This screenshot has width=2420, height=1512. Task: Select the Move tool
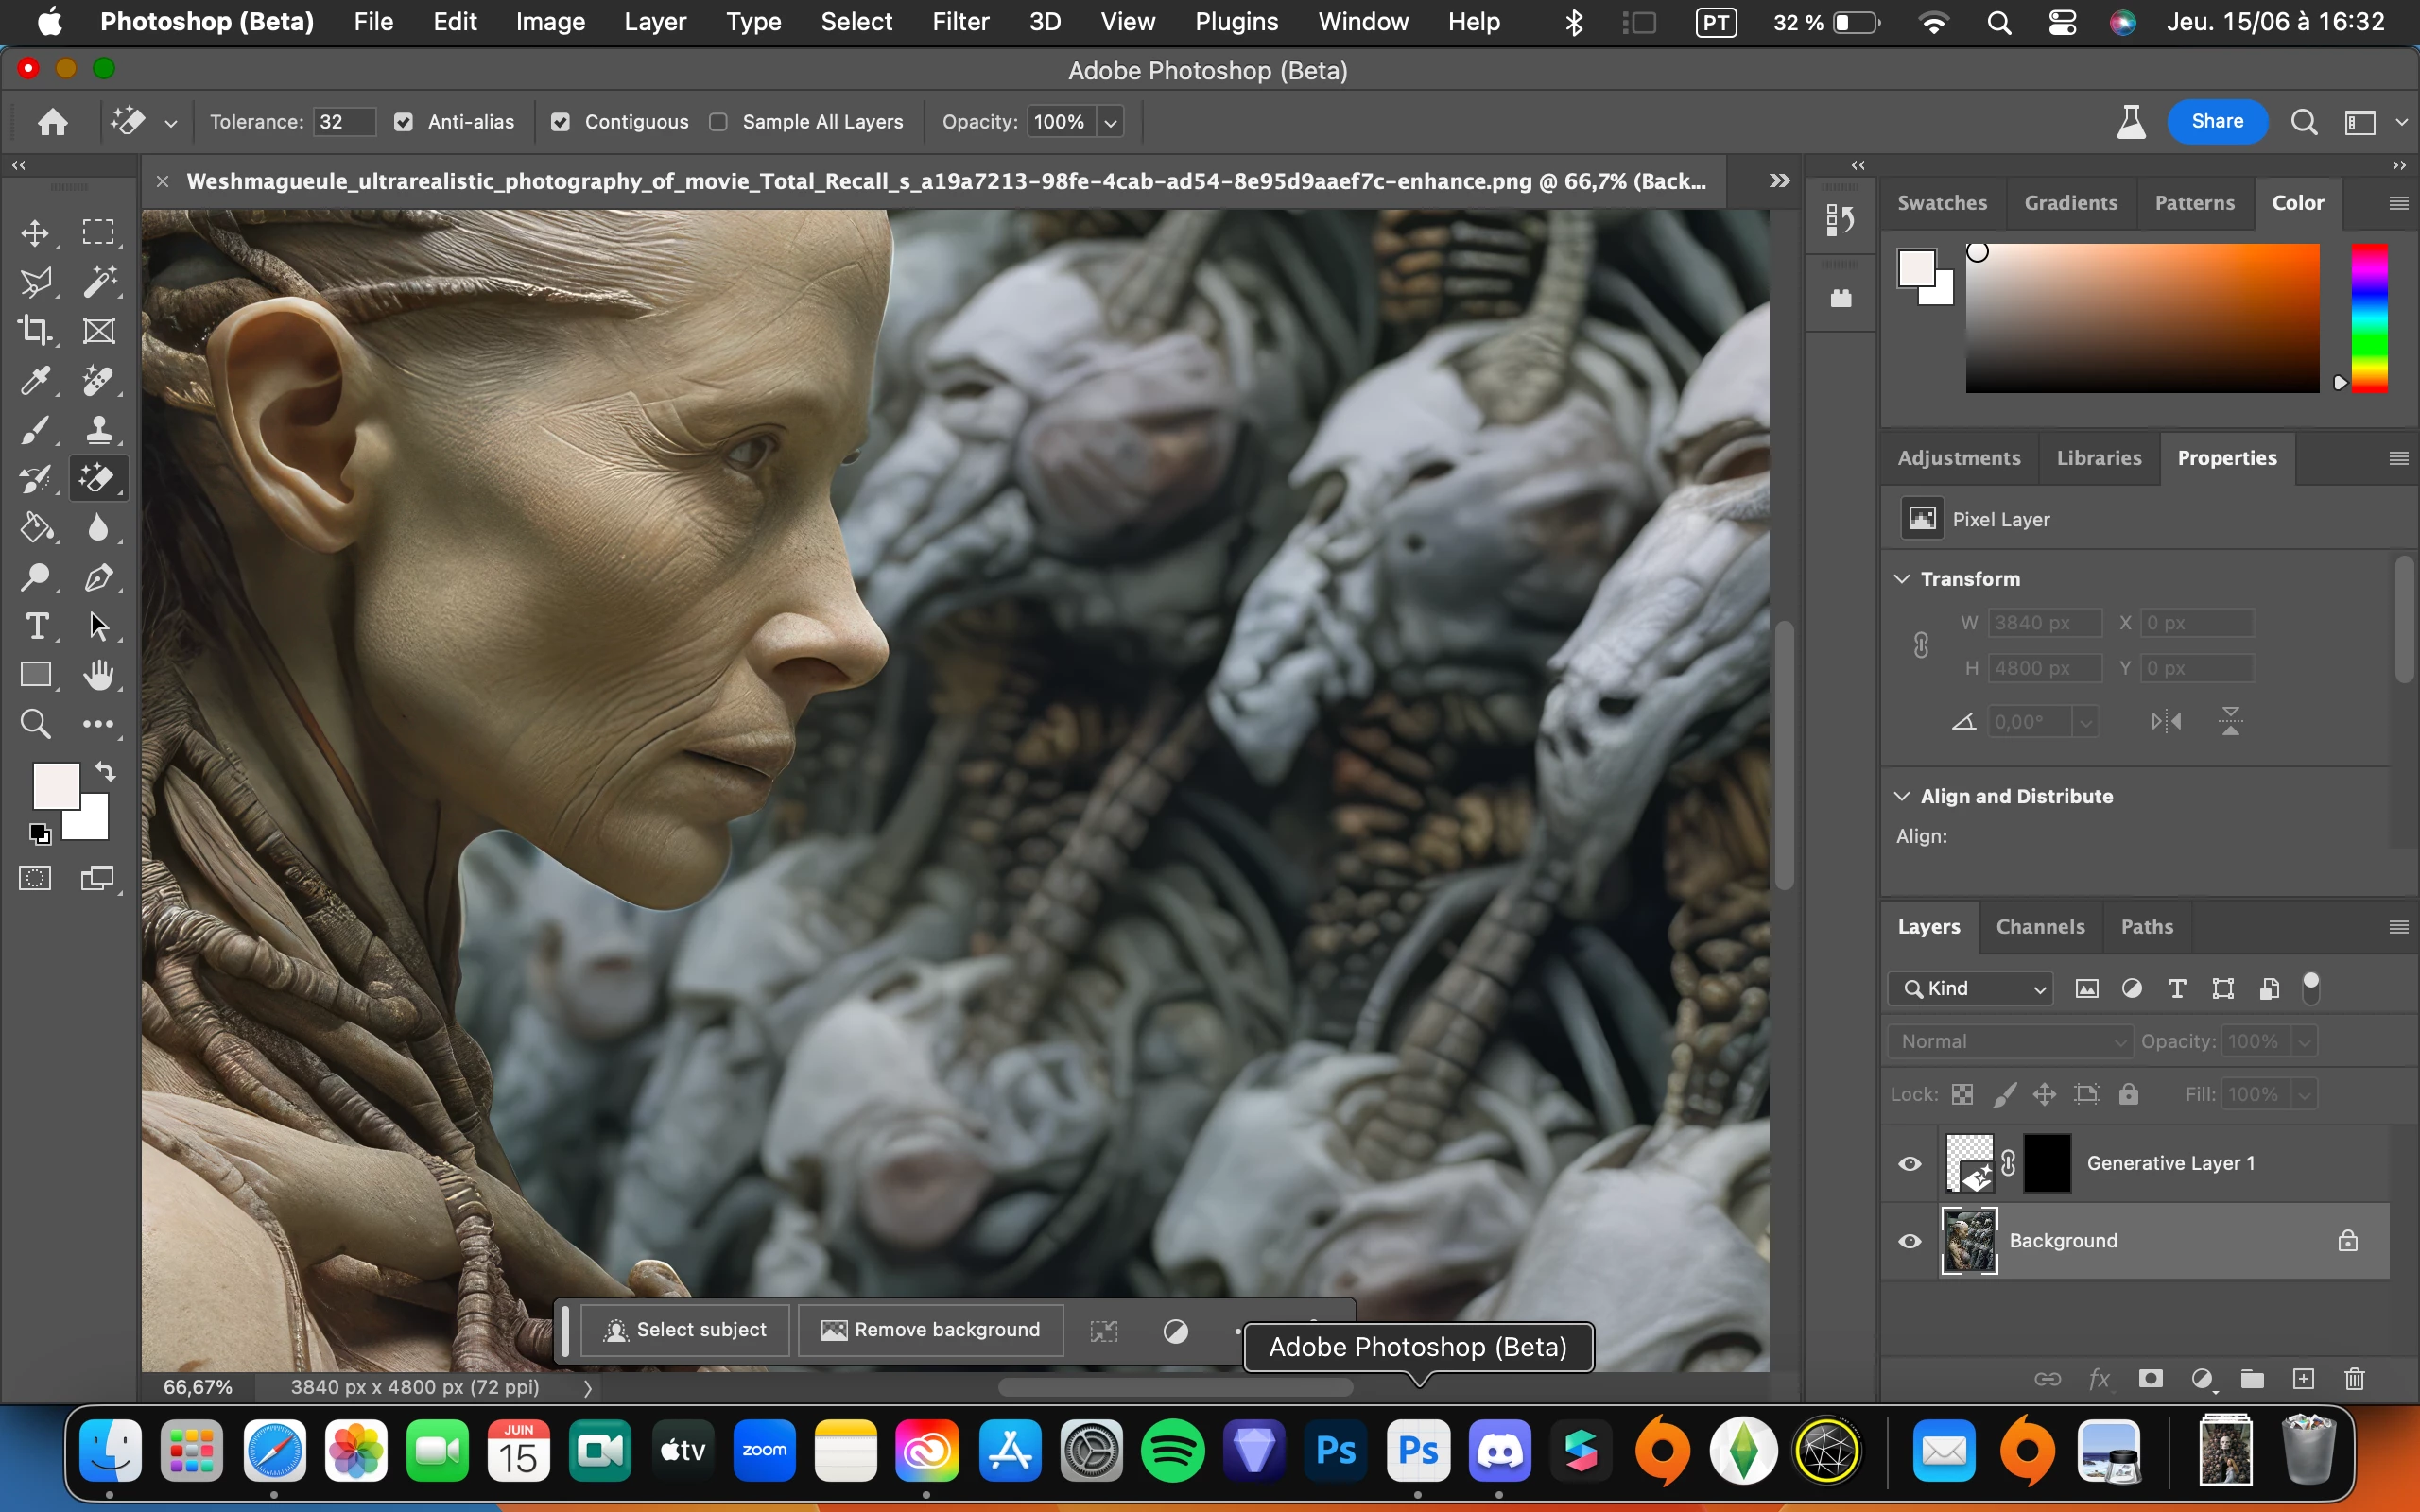tap(35, 233)
